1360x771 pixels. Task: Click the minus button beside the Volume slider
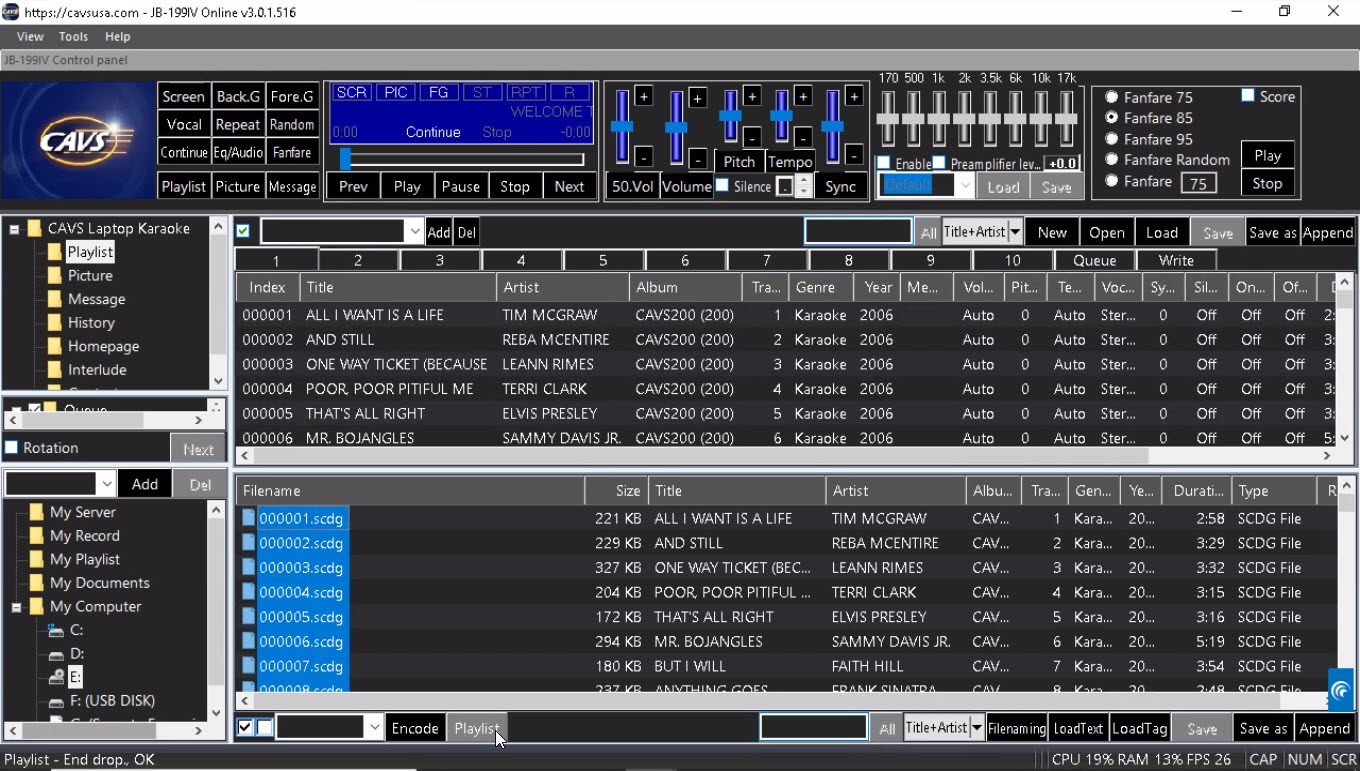coord(697,158)
